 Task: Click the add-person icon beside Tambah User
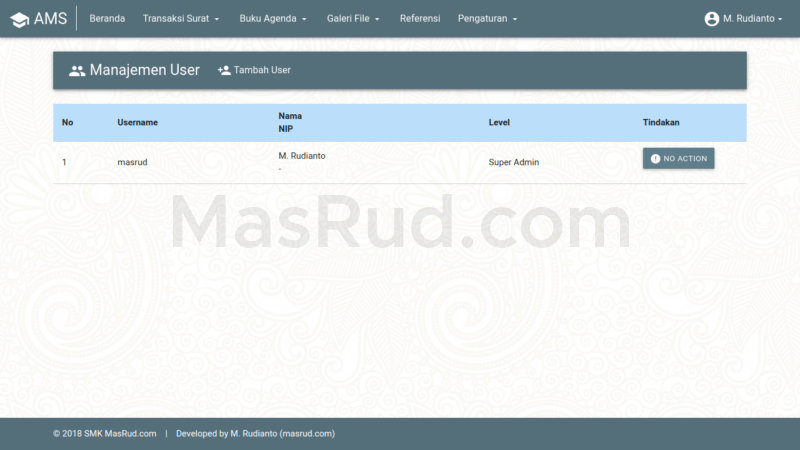tap(224, 71)
